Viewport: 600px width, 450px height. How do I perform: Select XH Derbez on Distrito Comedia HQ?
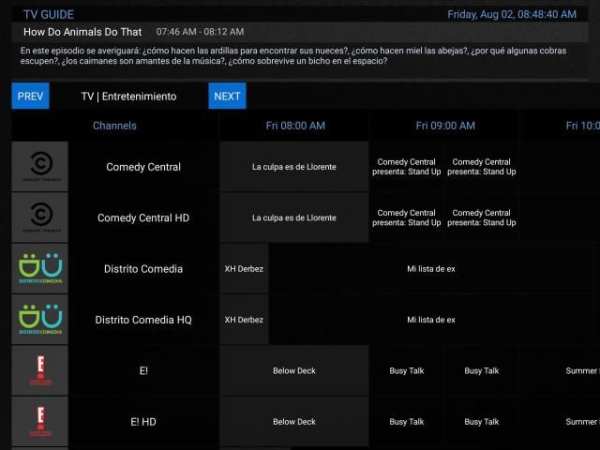click(244, 320)
